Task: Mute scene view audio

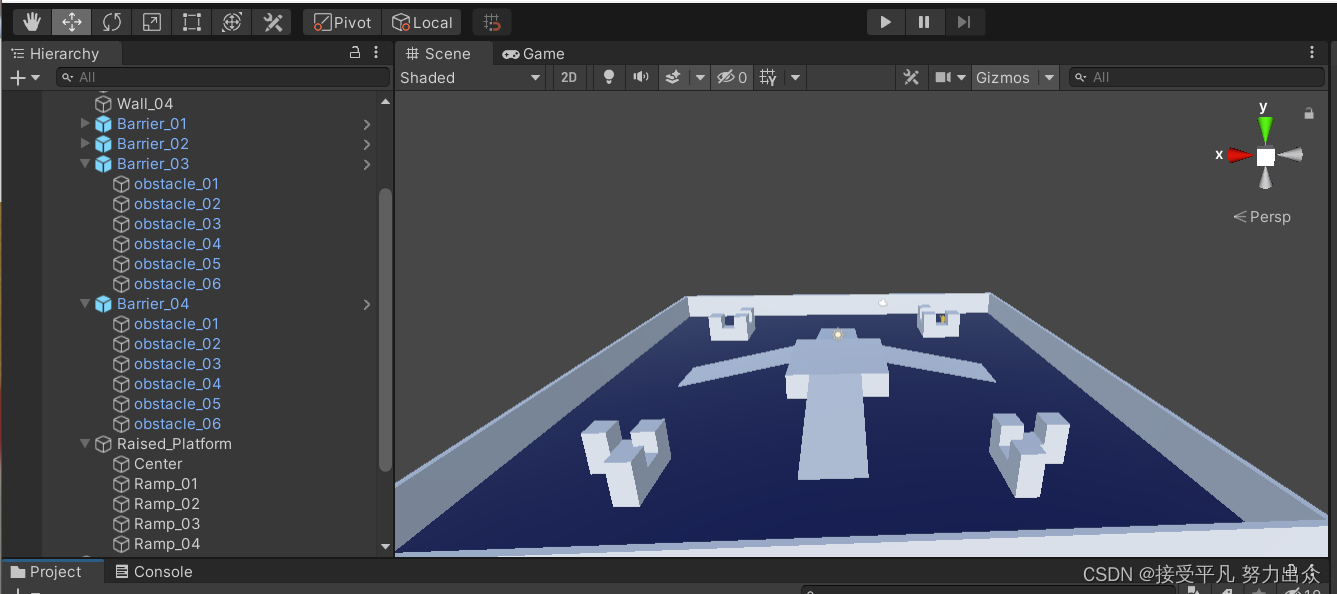Action: pos(641,76)
